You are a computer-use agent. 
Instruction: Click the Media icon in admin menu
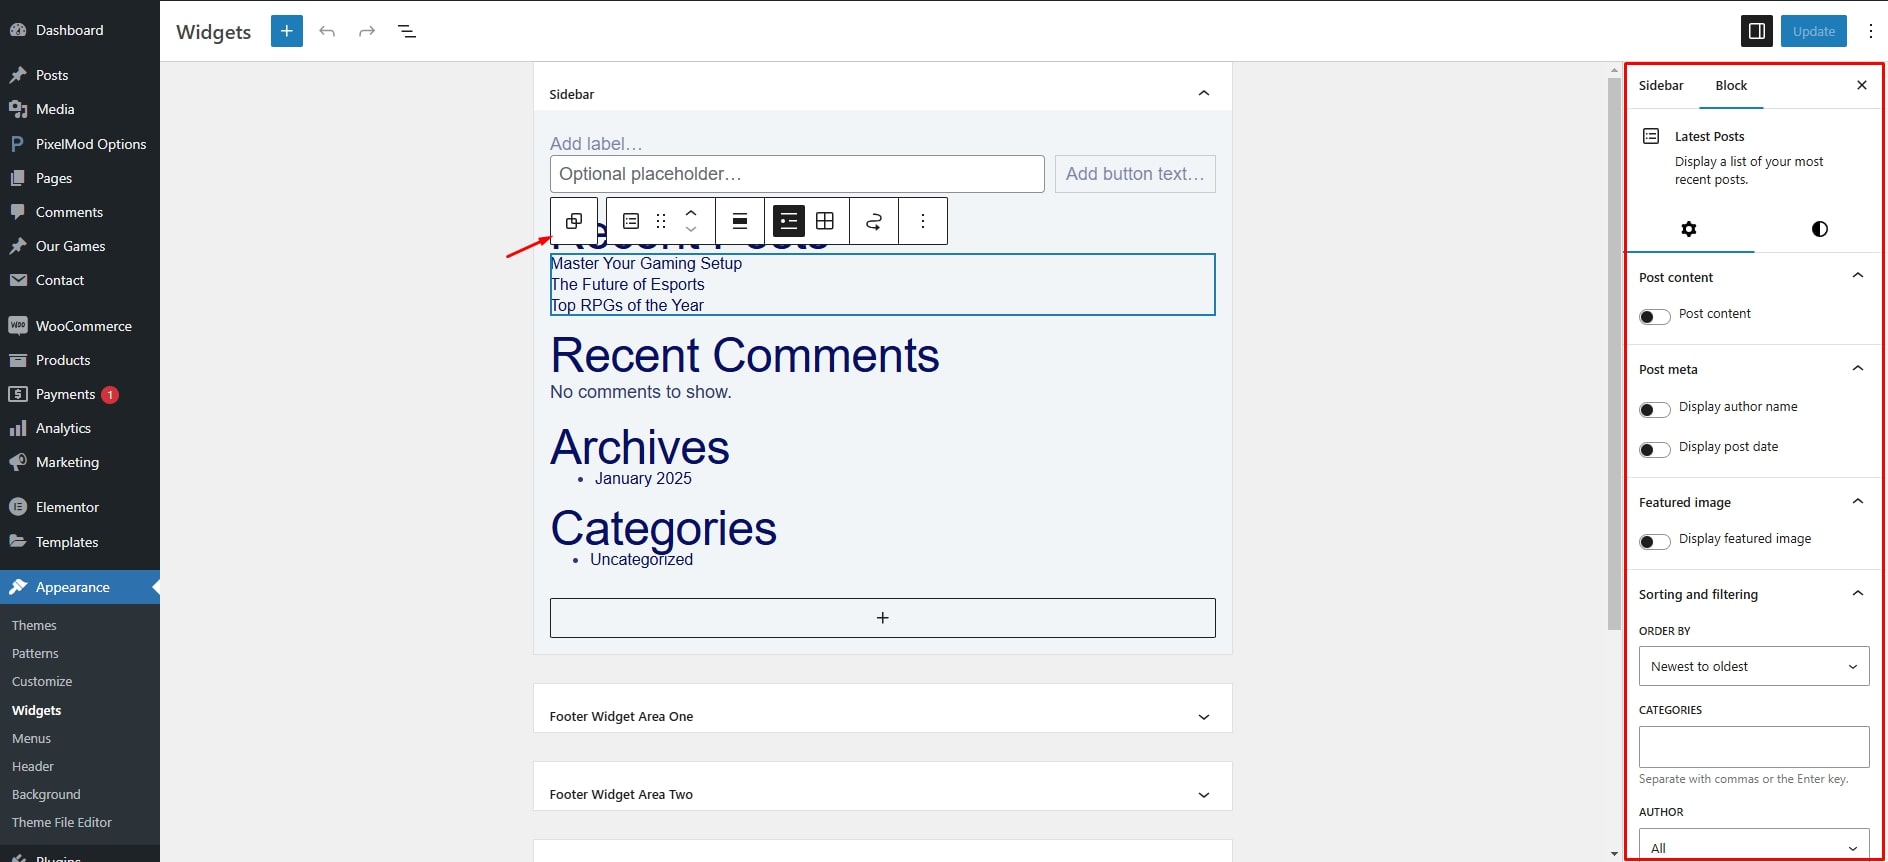[x=18, y=109]
